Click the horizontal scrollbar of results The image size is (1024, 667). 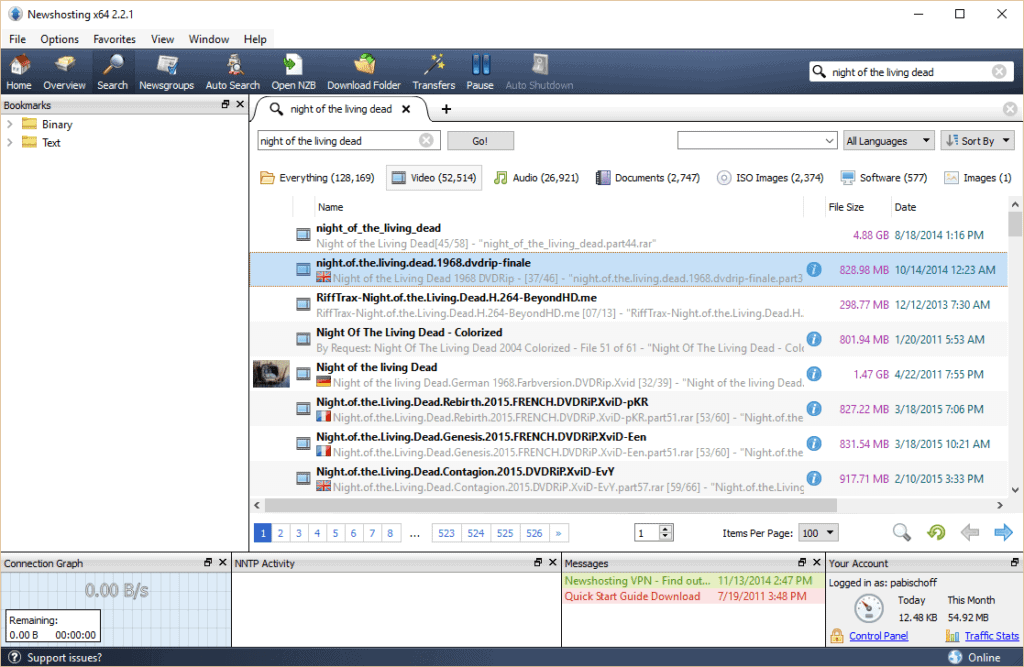click(x=551, y=505)
